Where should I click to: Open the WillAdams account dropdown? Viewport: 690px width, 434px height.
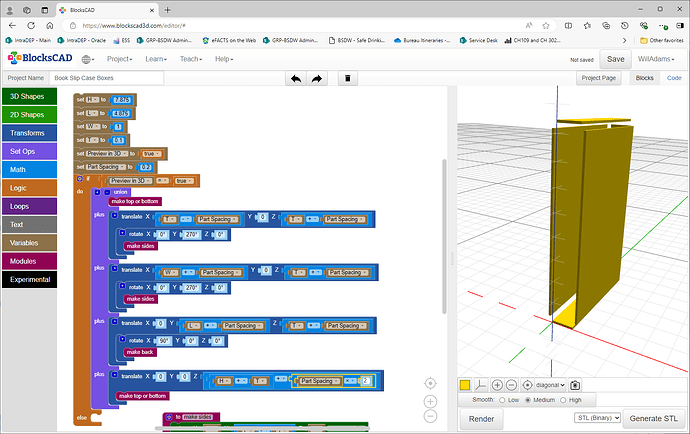click(656, 59)
